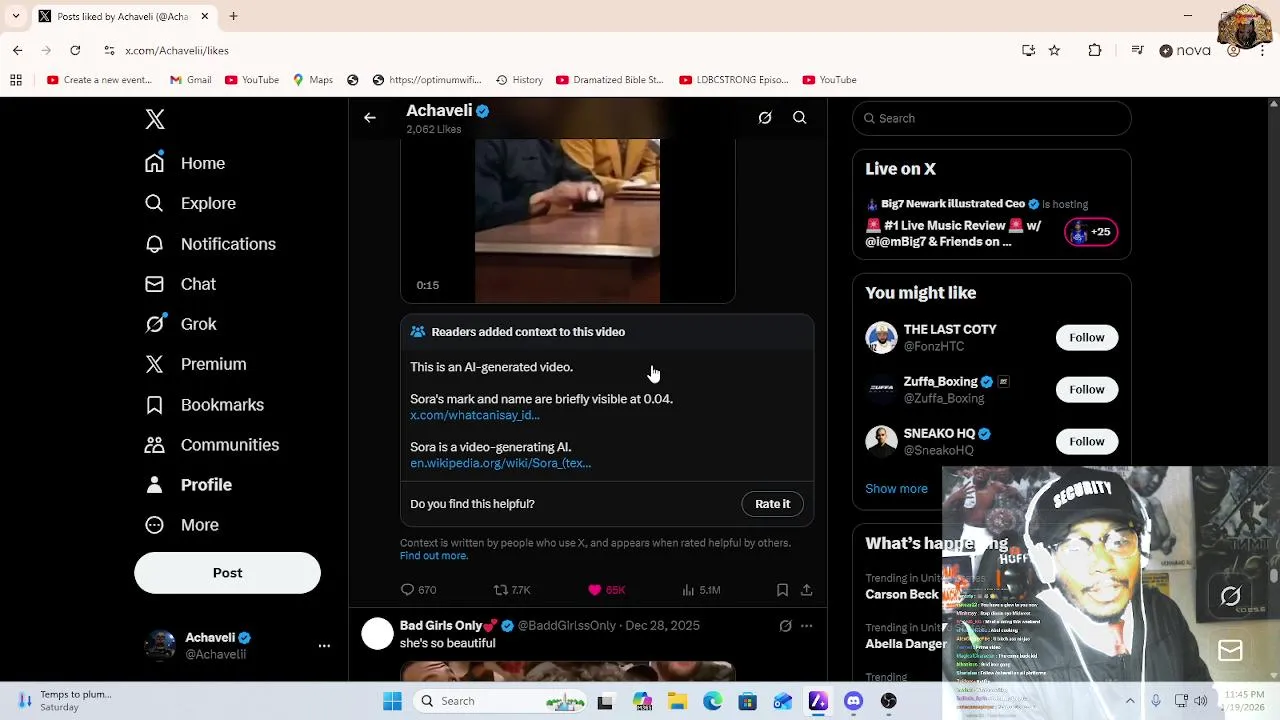
Task: Open the Carson Beck trending topic
Action: (902, 594)
